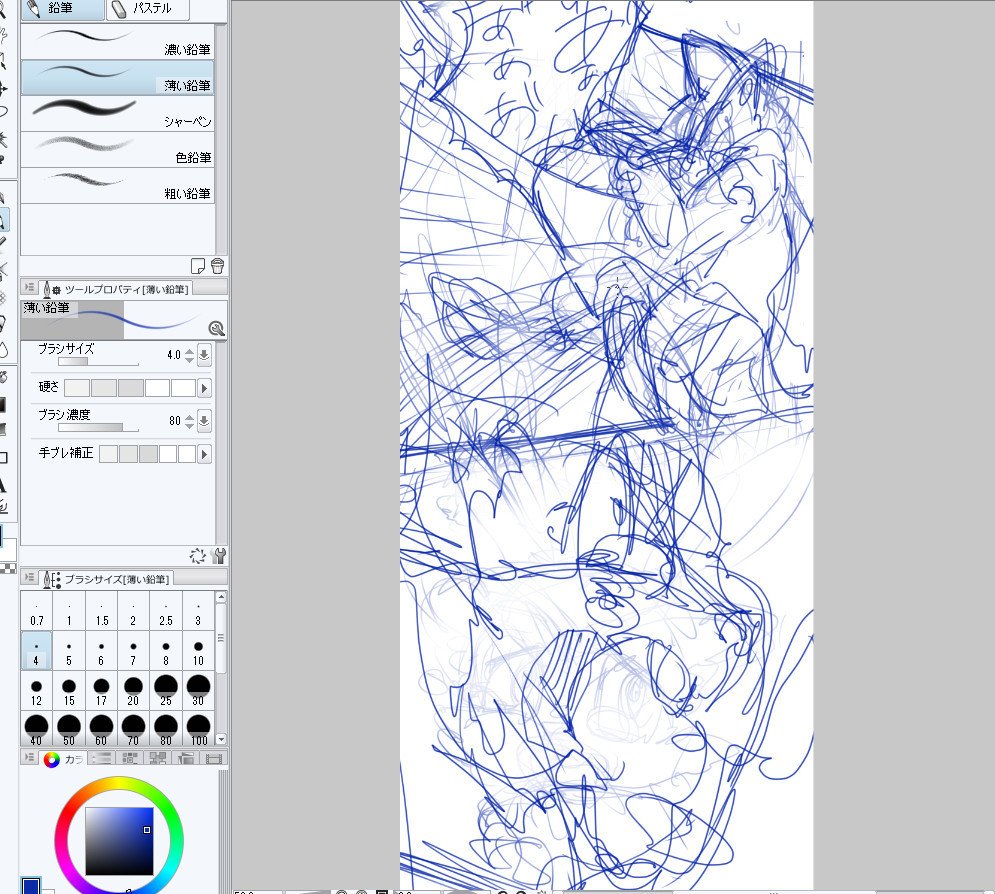Set 硬さ to the first level box
The height and width of the screenshot is (894, 995).
coord(77,388)
